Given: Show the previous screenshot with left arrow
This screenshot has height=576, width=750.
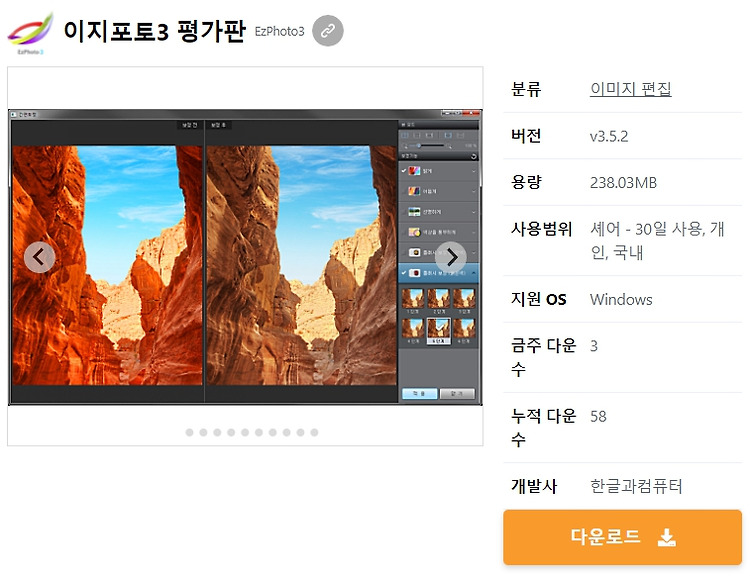Looking at the screenshot, I should point(39,257).
